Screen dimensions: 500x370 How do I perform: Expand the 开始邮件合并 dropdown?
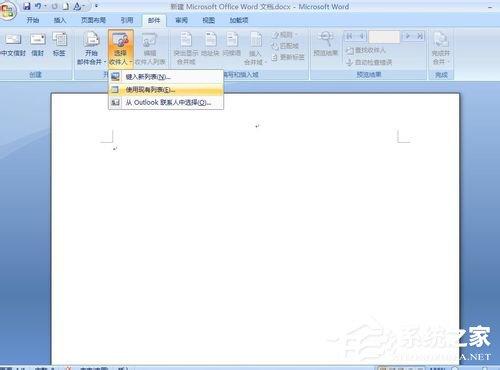(91, 48)
